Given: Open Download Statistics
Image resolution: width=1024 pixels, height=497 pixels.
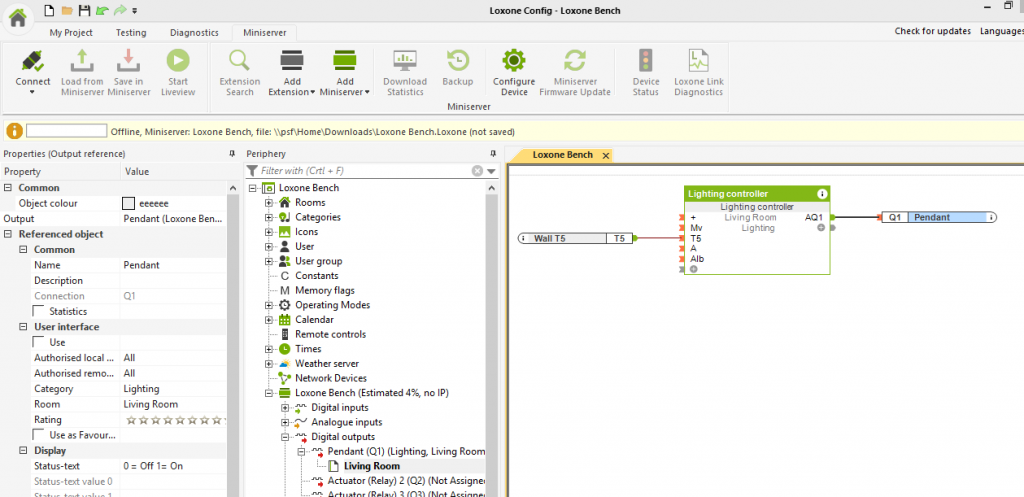Looking at the screenshot, I should pos(405,72).
